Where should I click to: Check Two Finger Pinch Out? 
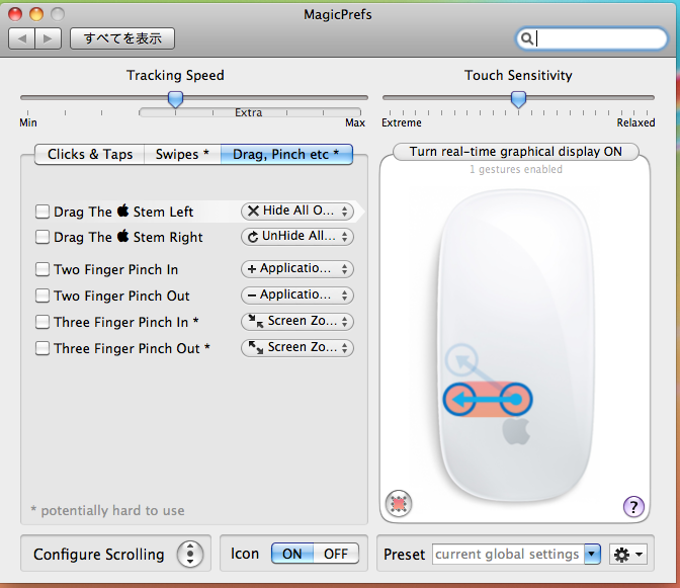(42, 296)
